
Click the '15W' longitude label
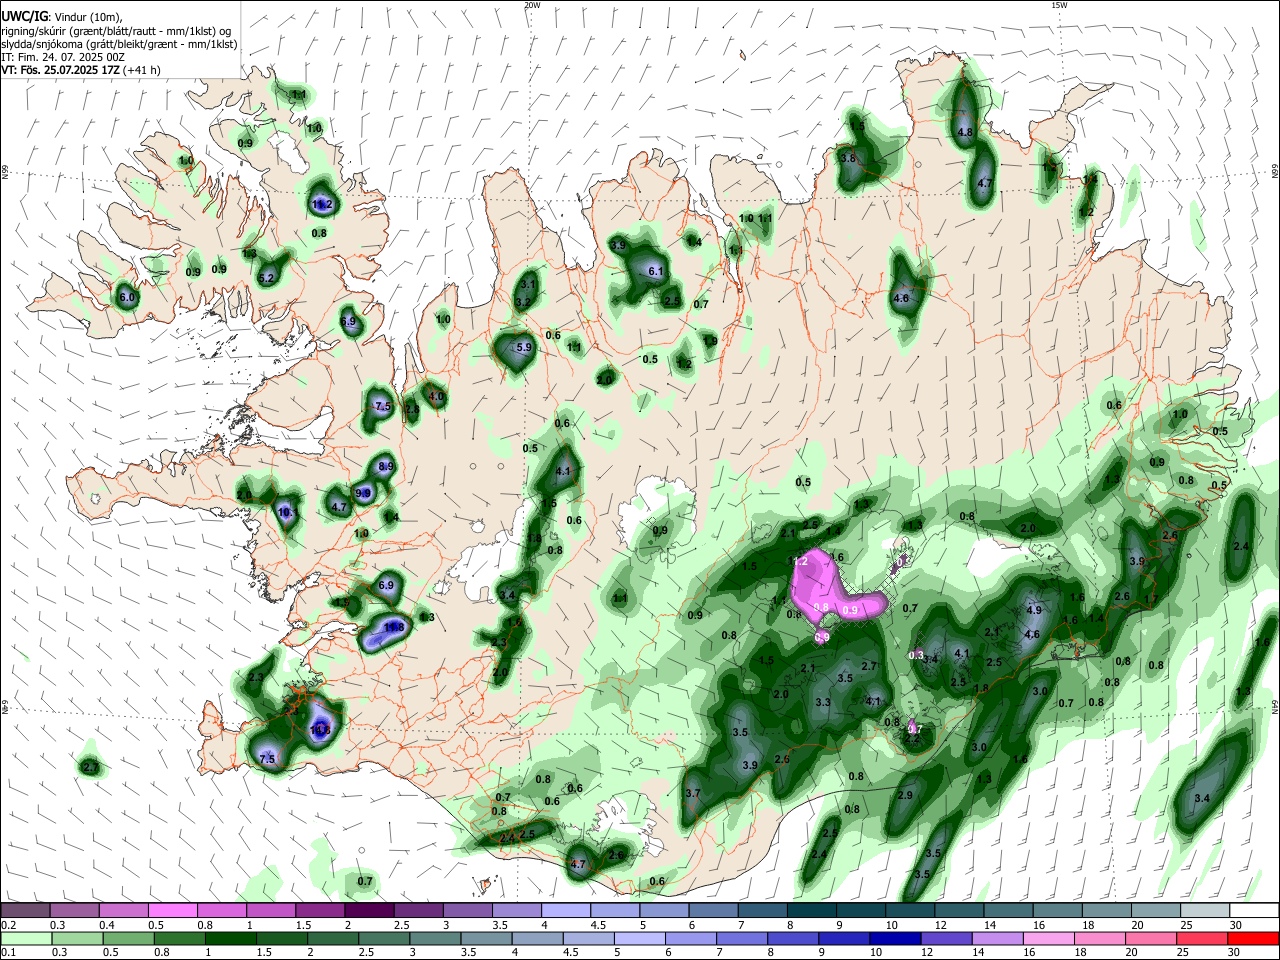point(1059,5)
